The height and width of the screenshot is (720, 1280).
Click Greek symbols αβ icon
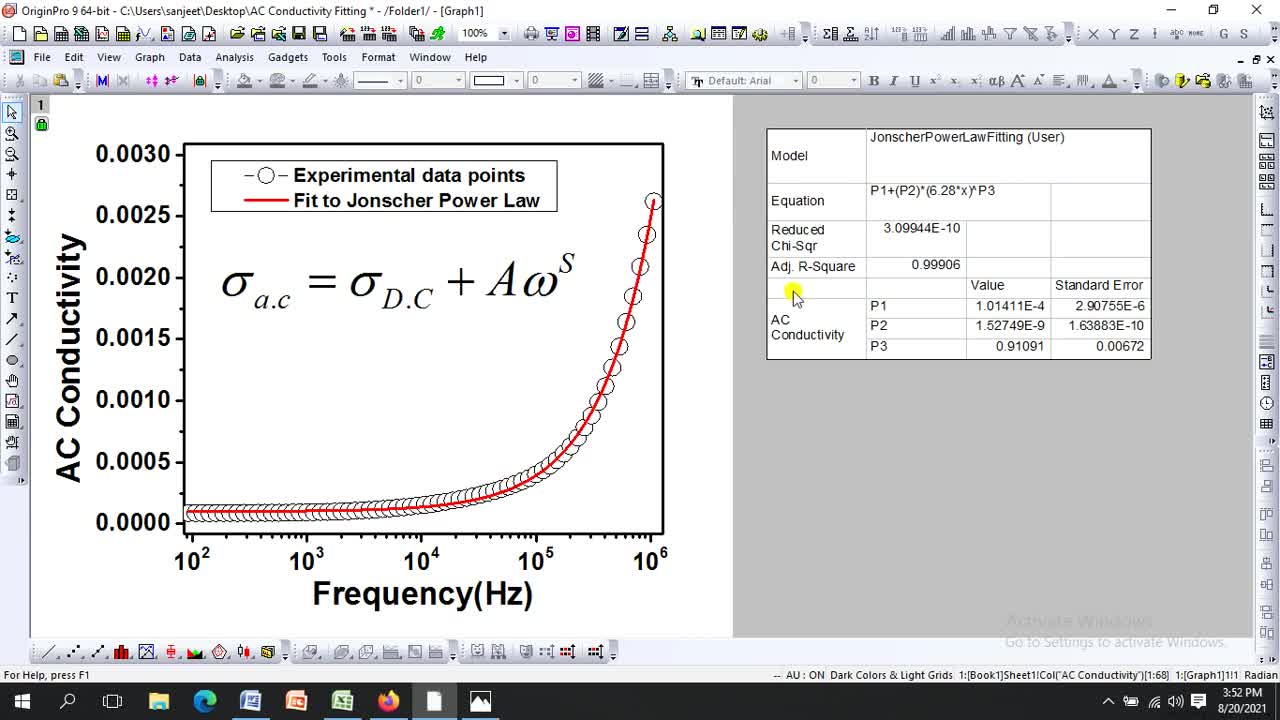996,81
